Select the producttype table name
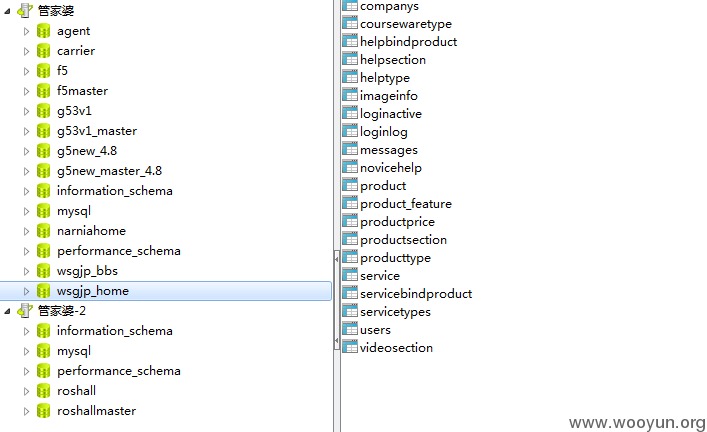The image size is (707, 432). [x=395, y=258]
